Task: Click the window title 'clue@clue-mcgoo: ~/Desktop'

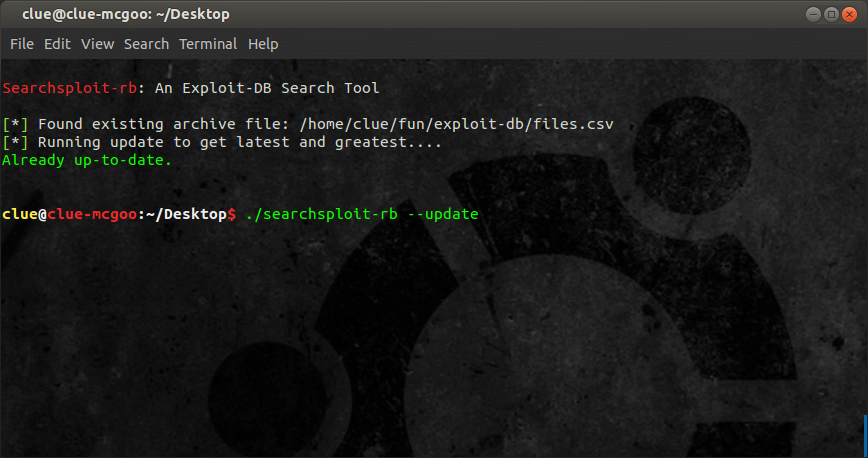Action: tap(126, 14)
